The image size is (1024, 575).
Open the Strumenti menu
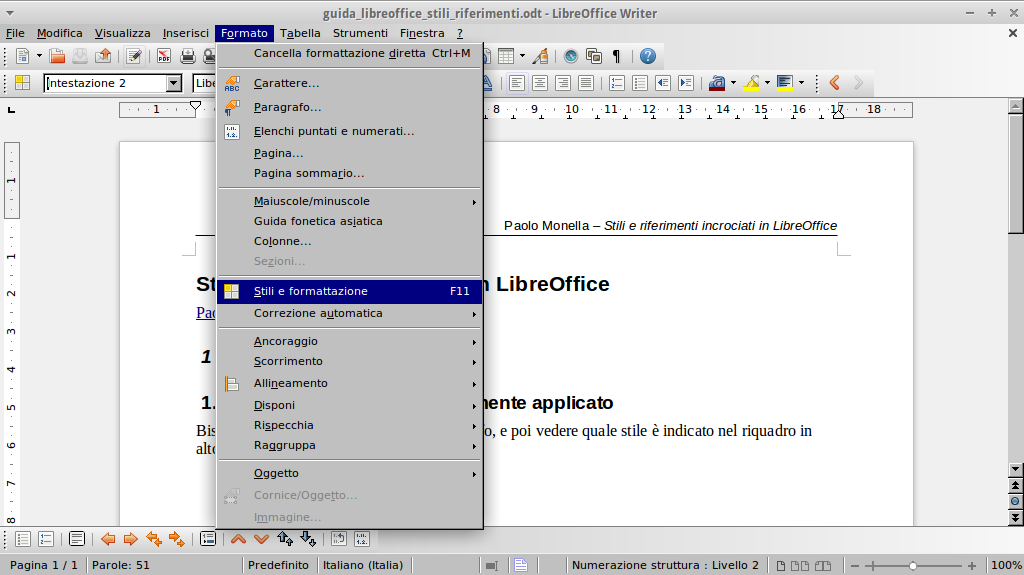tap(360, 33)
